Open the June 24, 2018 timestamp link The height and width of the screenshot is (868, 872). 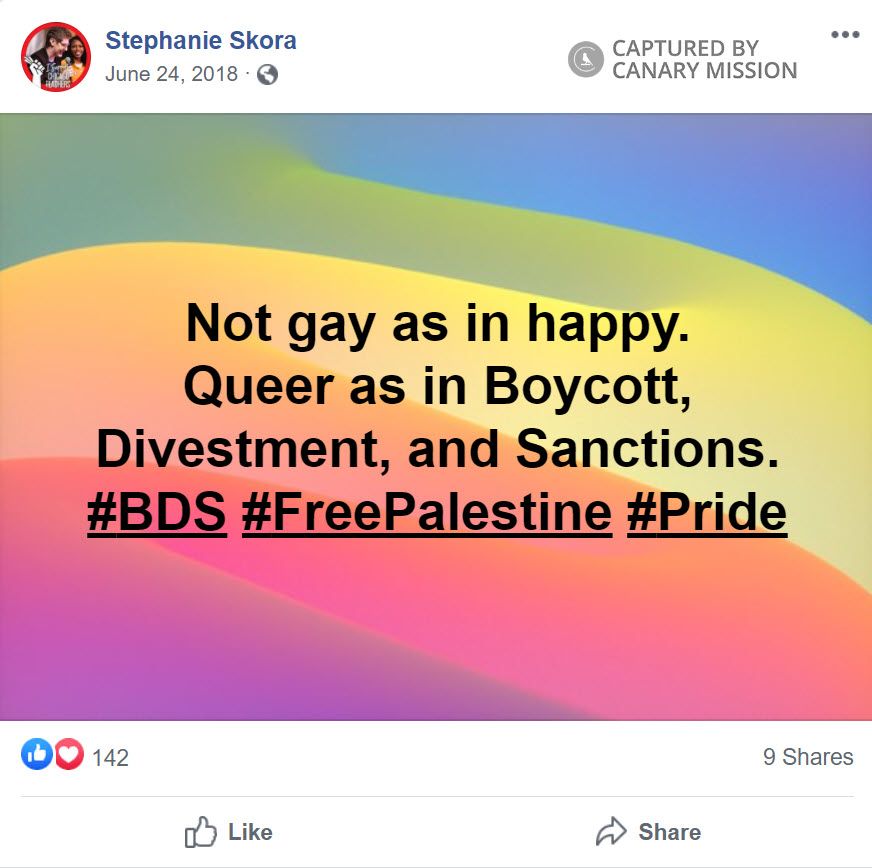coord(171,74)
